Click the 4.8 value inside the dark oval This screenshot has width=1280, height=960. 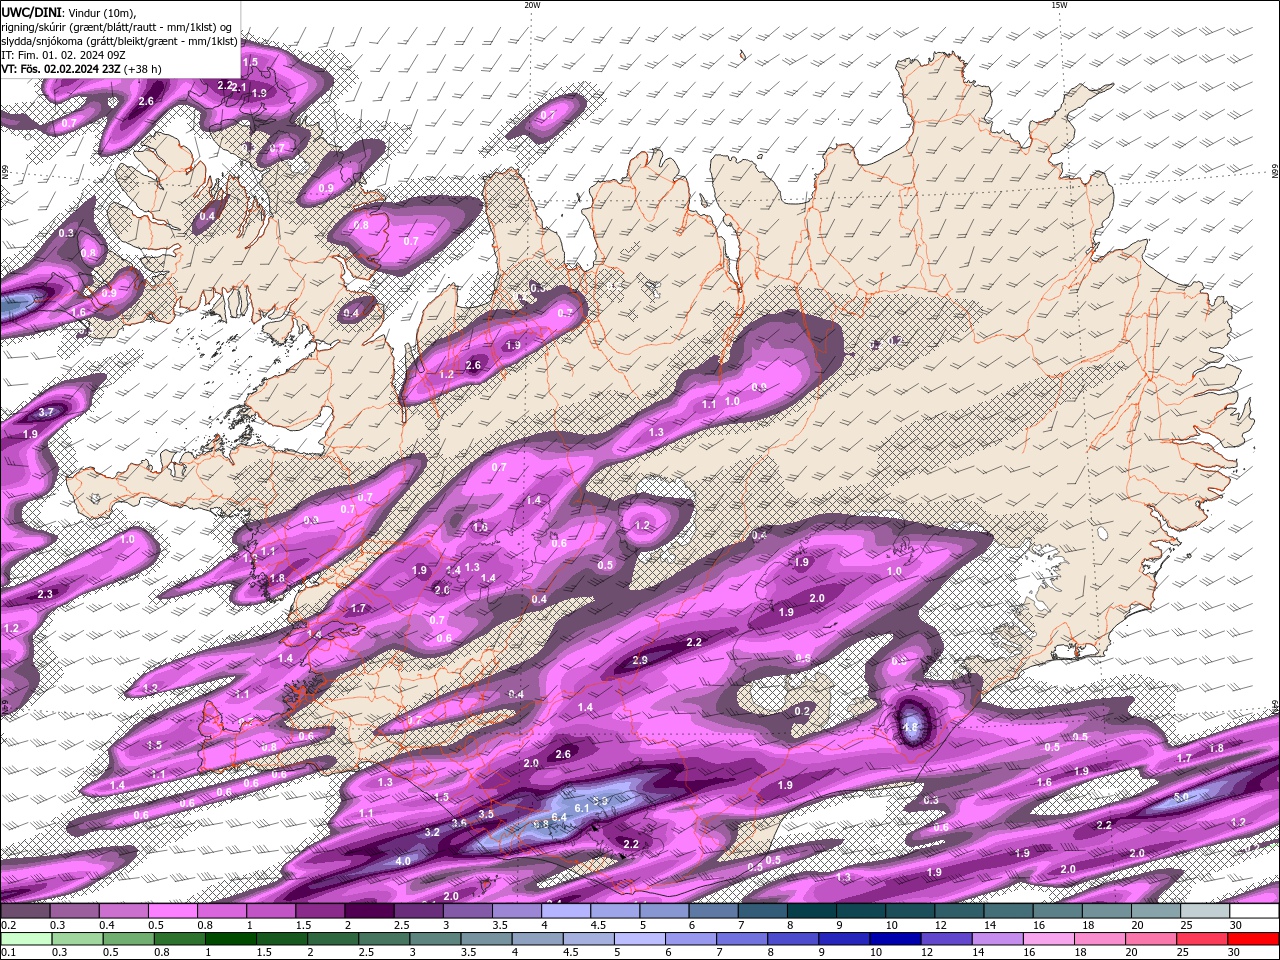911,728
